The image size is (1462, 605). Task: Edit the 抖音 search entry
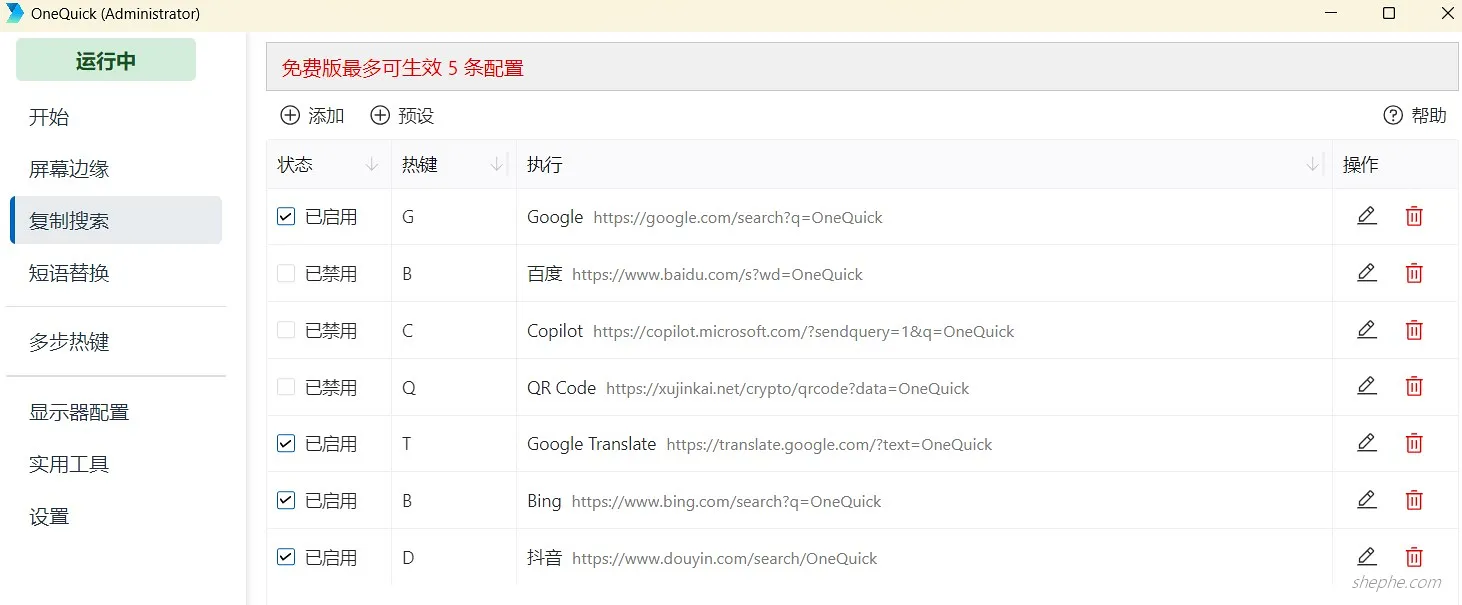click(x=1367, y=557)
